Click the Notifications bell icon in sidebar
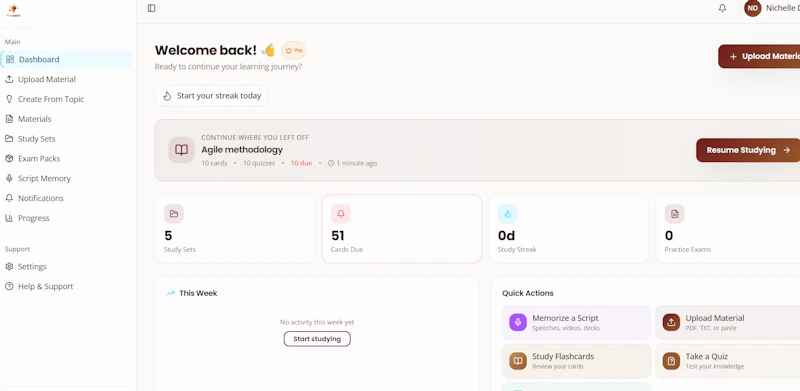The width and height of the screenshot is (800, 391). (9, 198)
